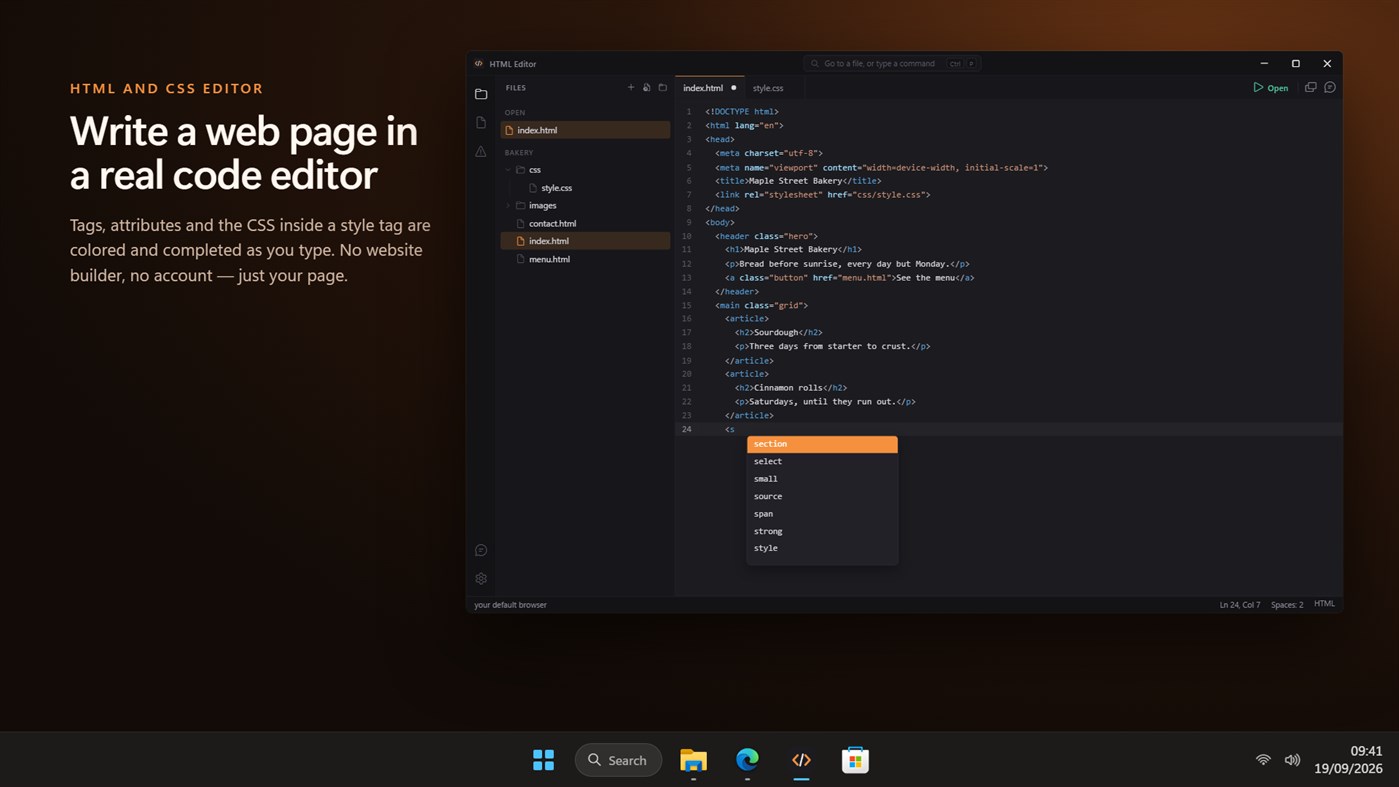Viewport: 1399px width, 787px height.
Task: Click the volume icon in the system tray
Action: coord(1292,760)
